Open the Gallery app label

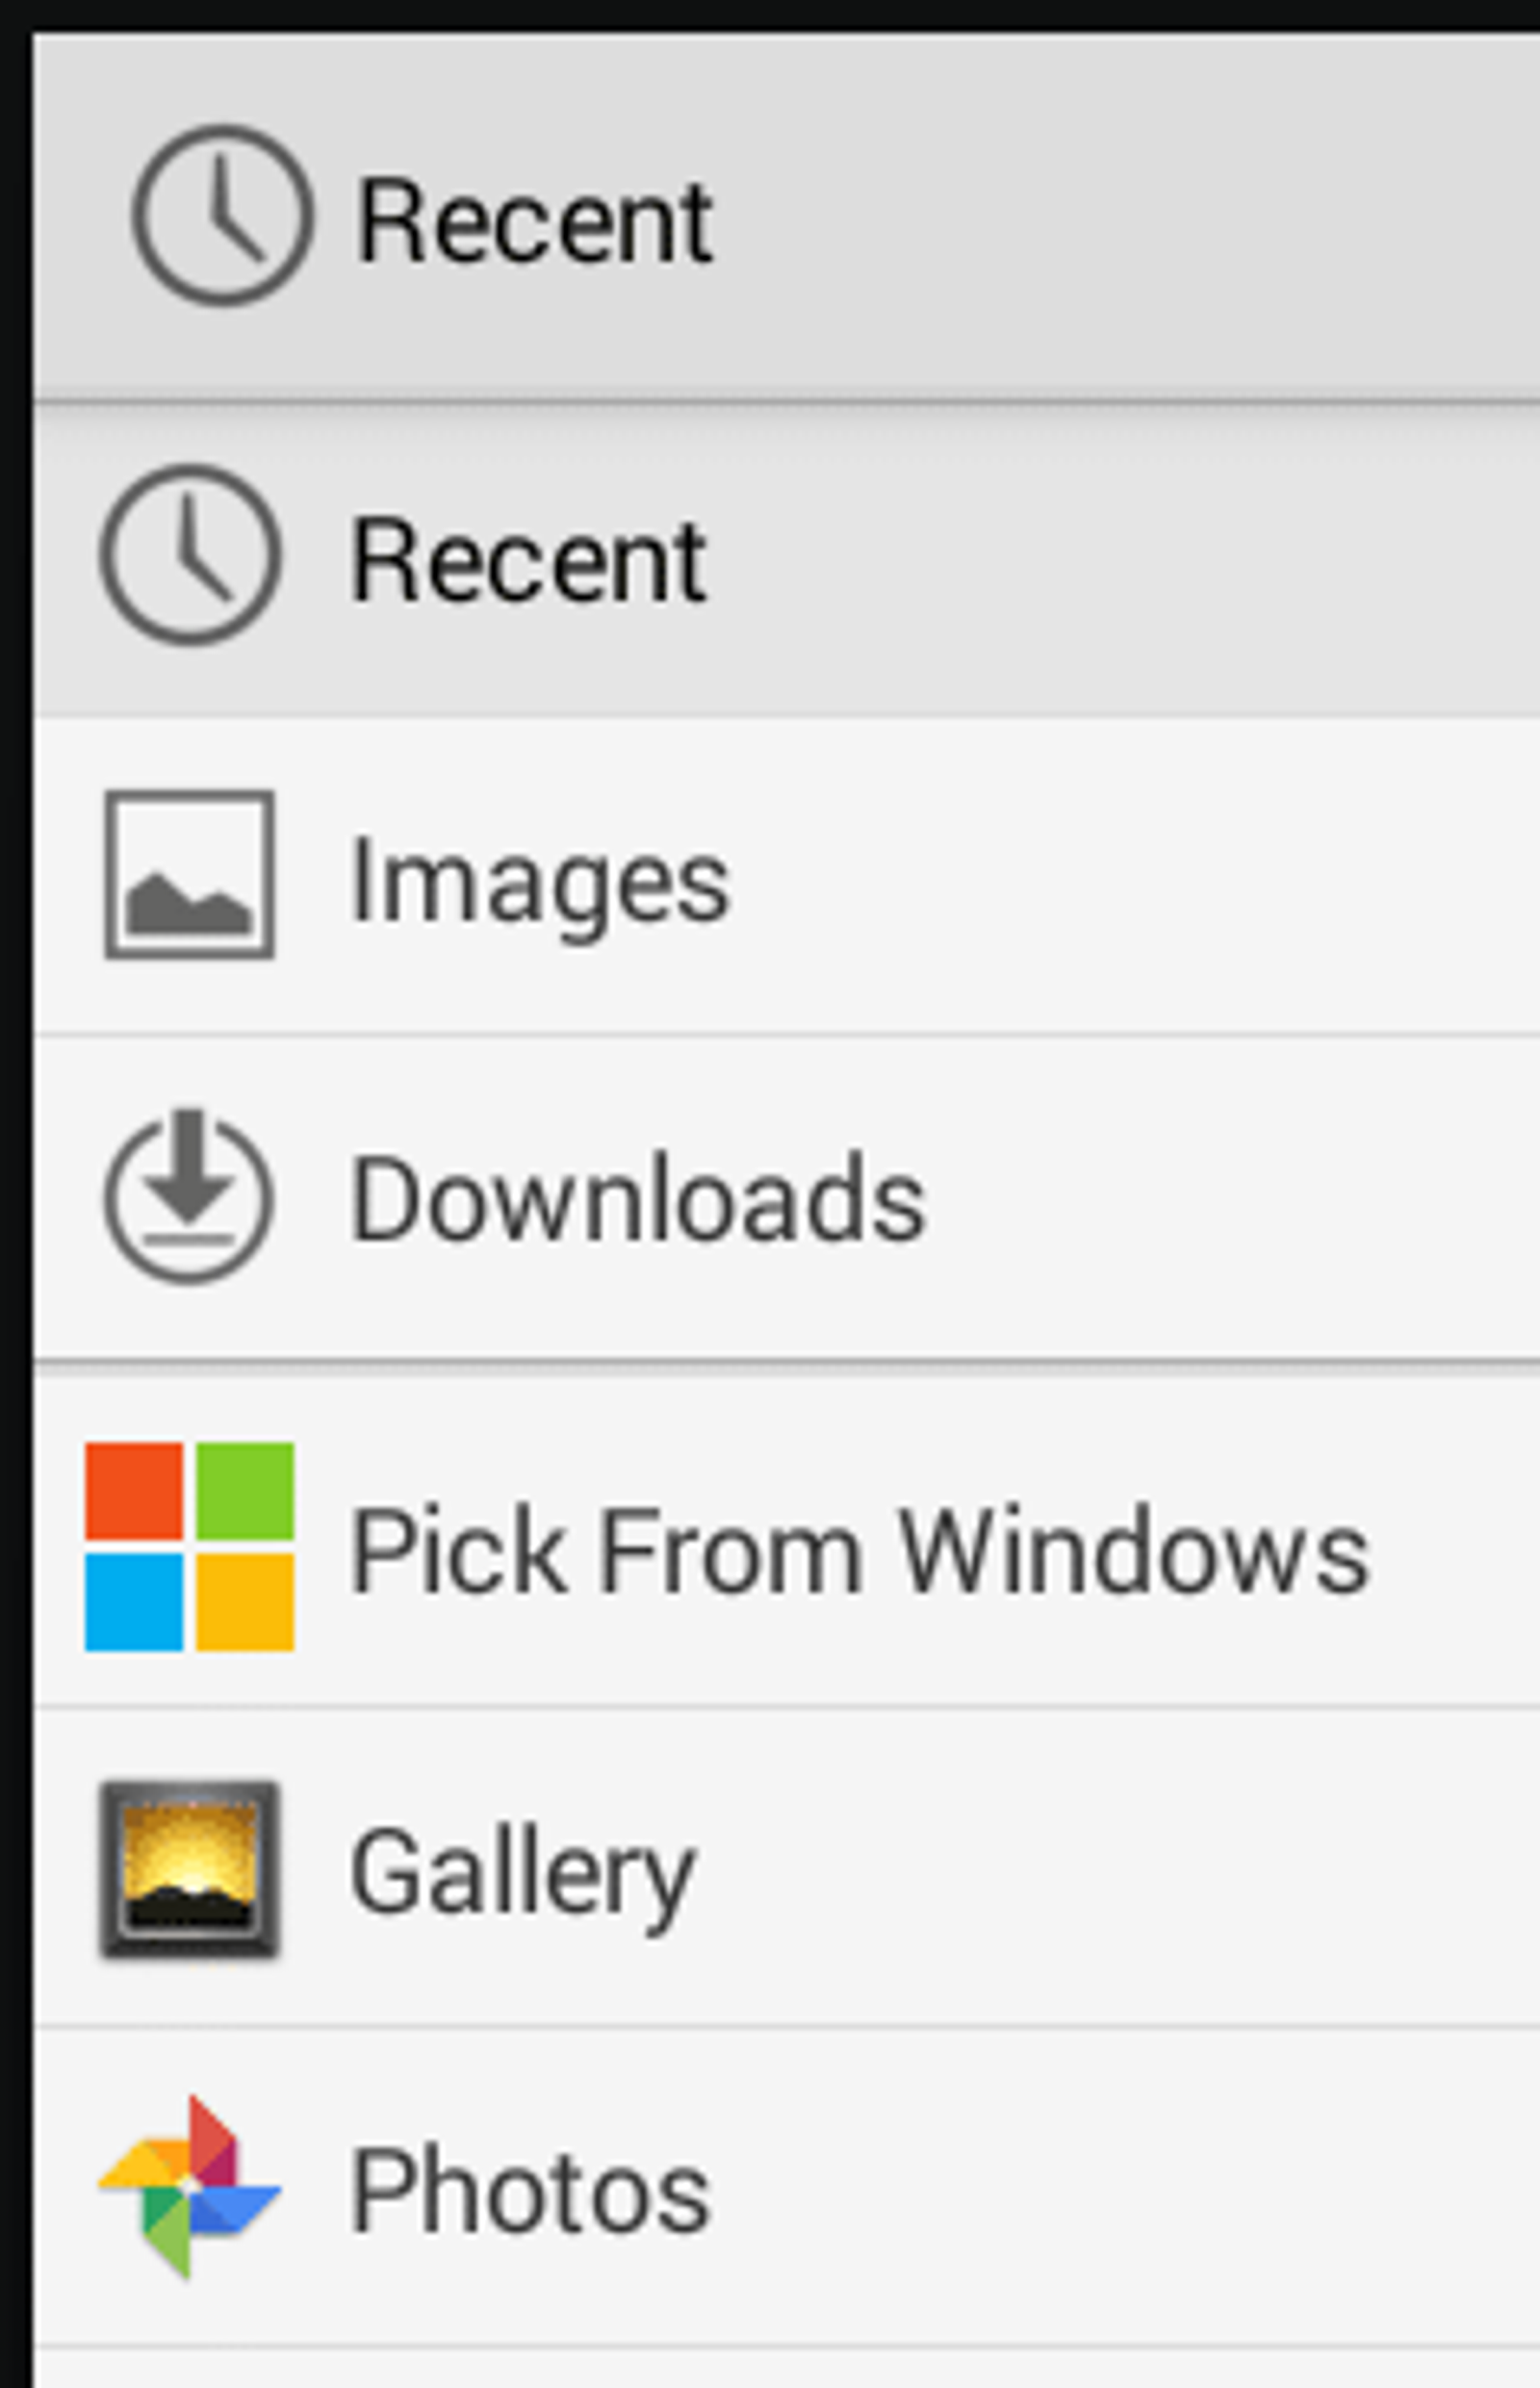coord(523,1877)
